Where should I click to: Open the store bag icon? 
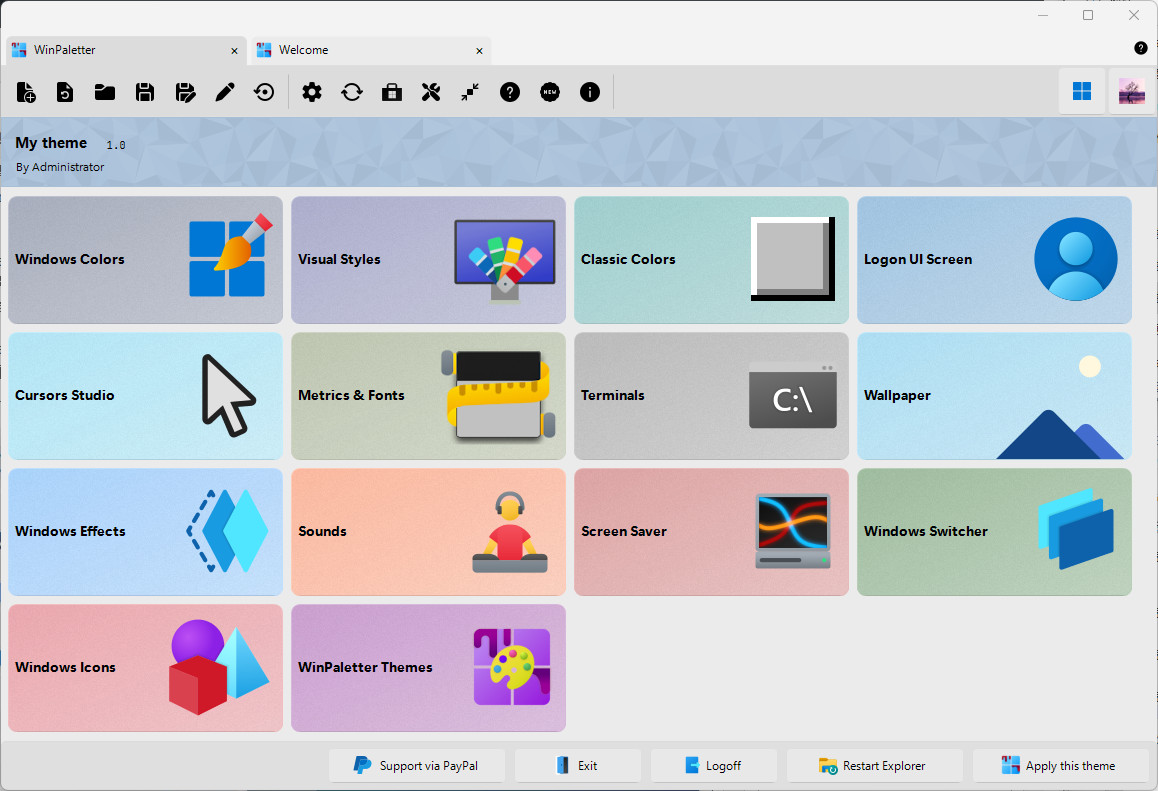[x=391, y=92]
